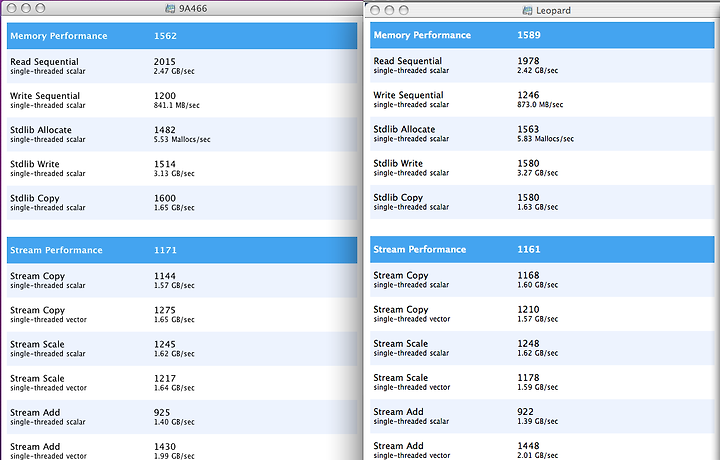Click the document icon beside 9A466 title
The image size is (720, 460).
[x=170, y=8]
